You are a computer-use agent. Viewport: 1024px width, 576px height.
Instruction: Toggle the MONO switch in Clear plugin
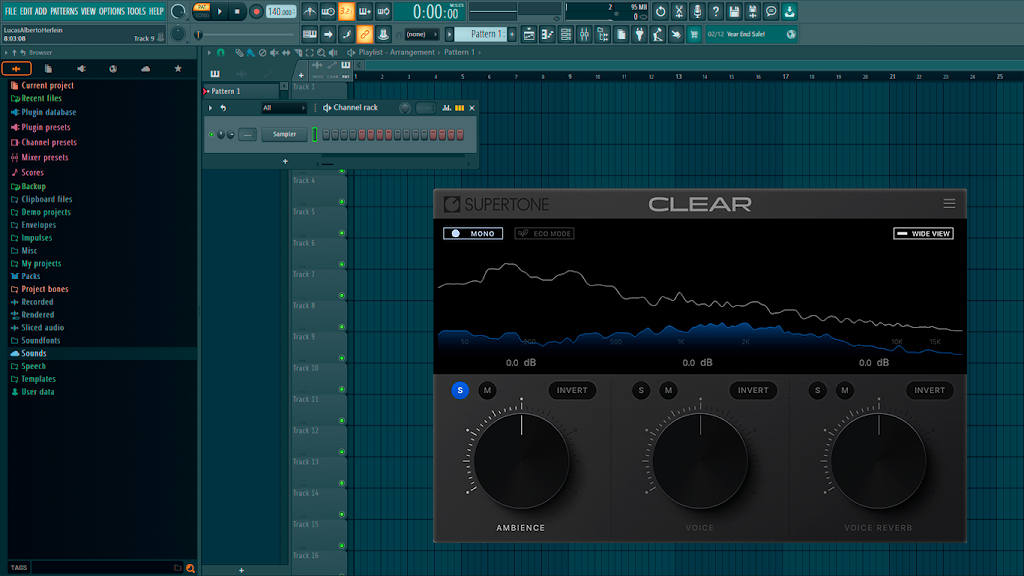click(473, 233)
